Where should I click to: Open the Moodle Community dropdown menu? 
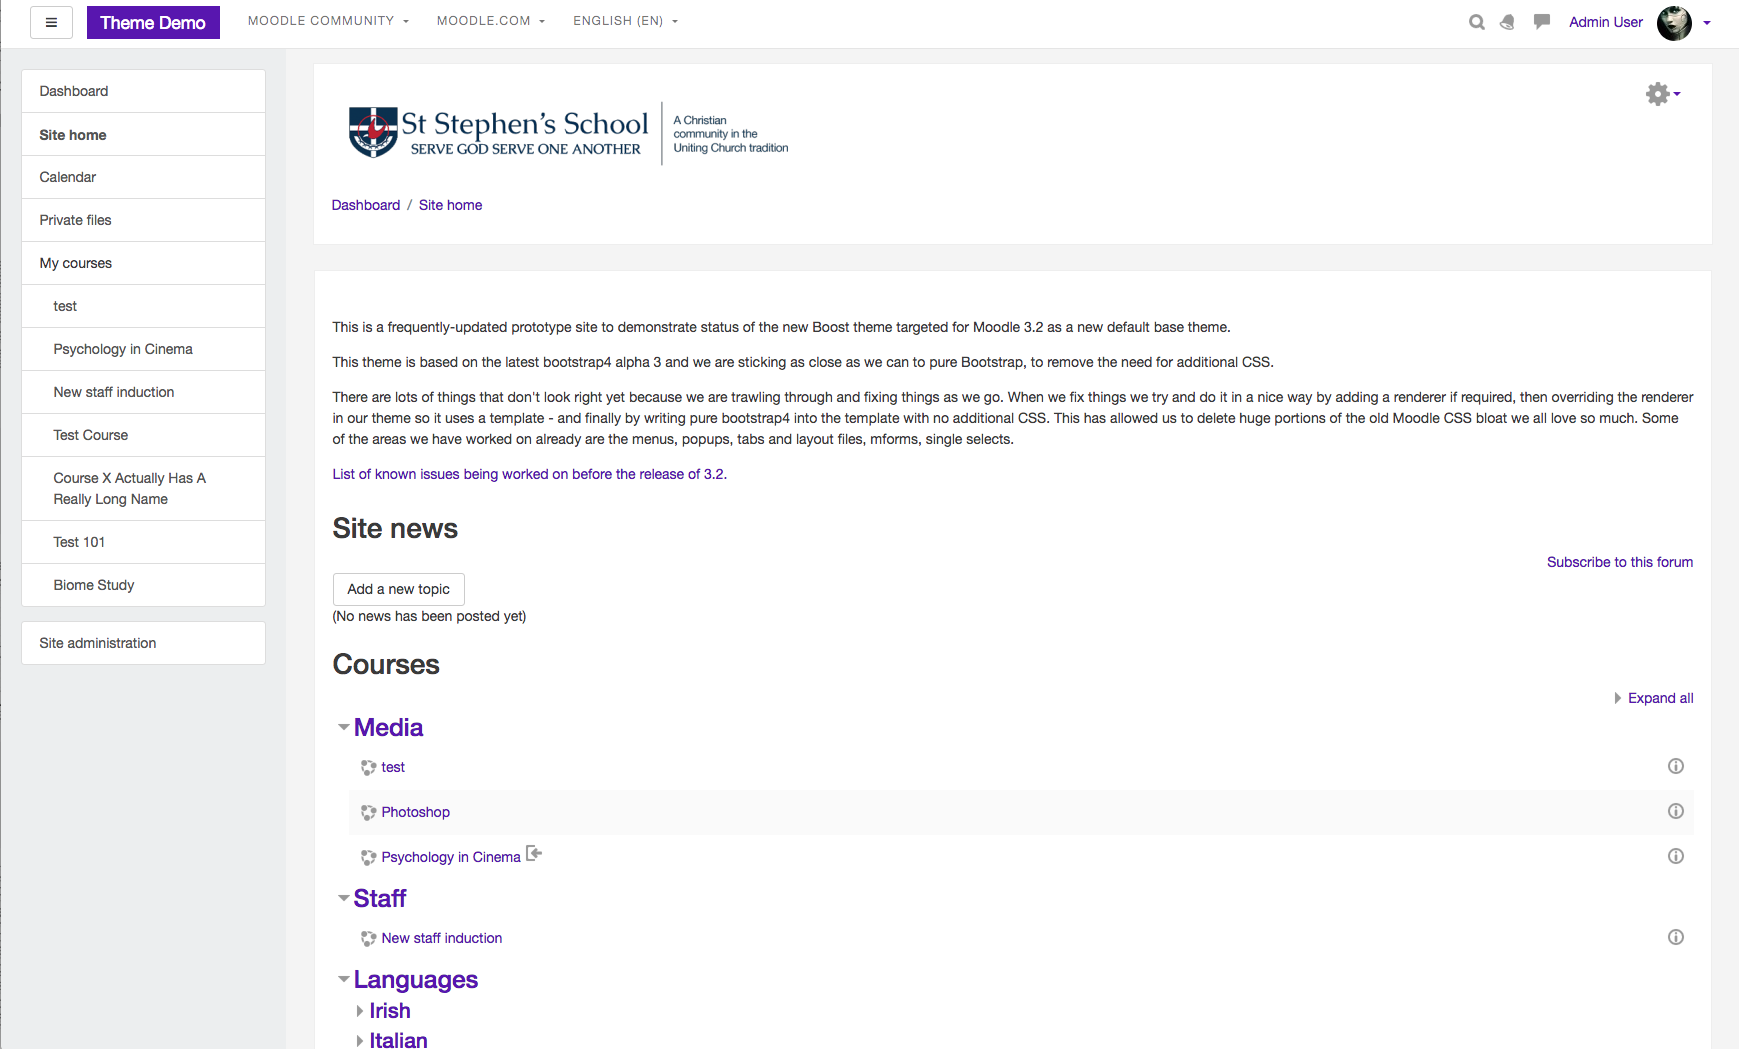pyautogui.click(x=328, y=21)
